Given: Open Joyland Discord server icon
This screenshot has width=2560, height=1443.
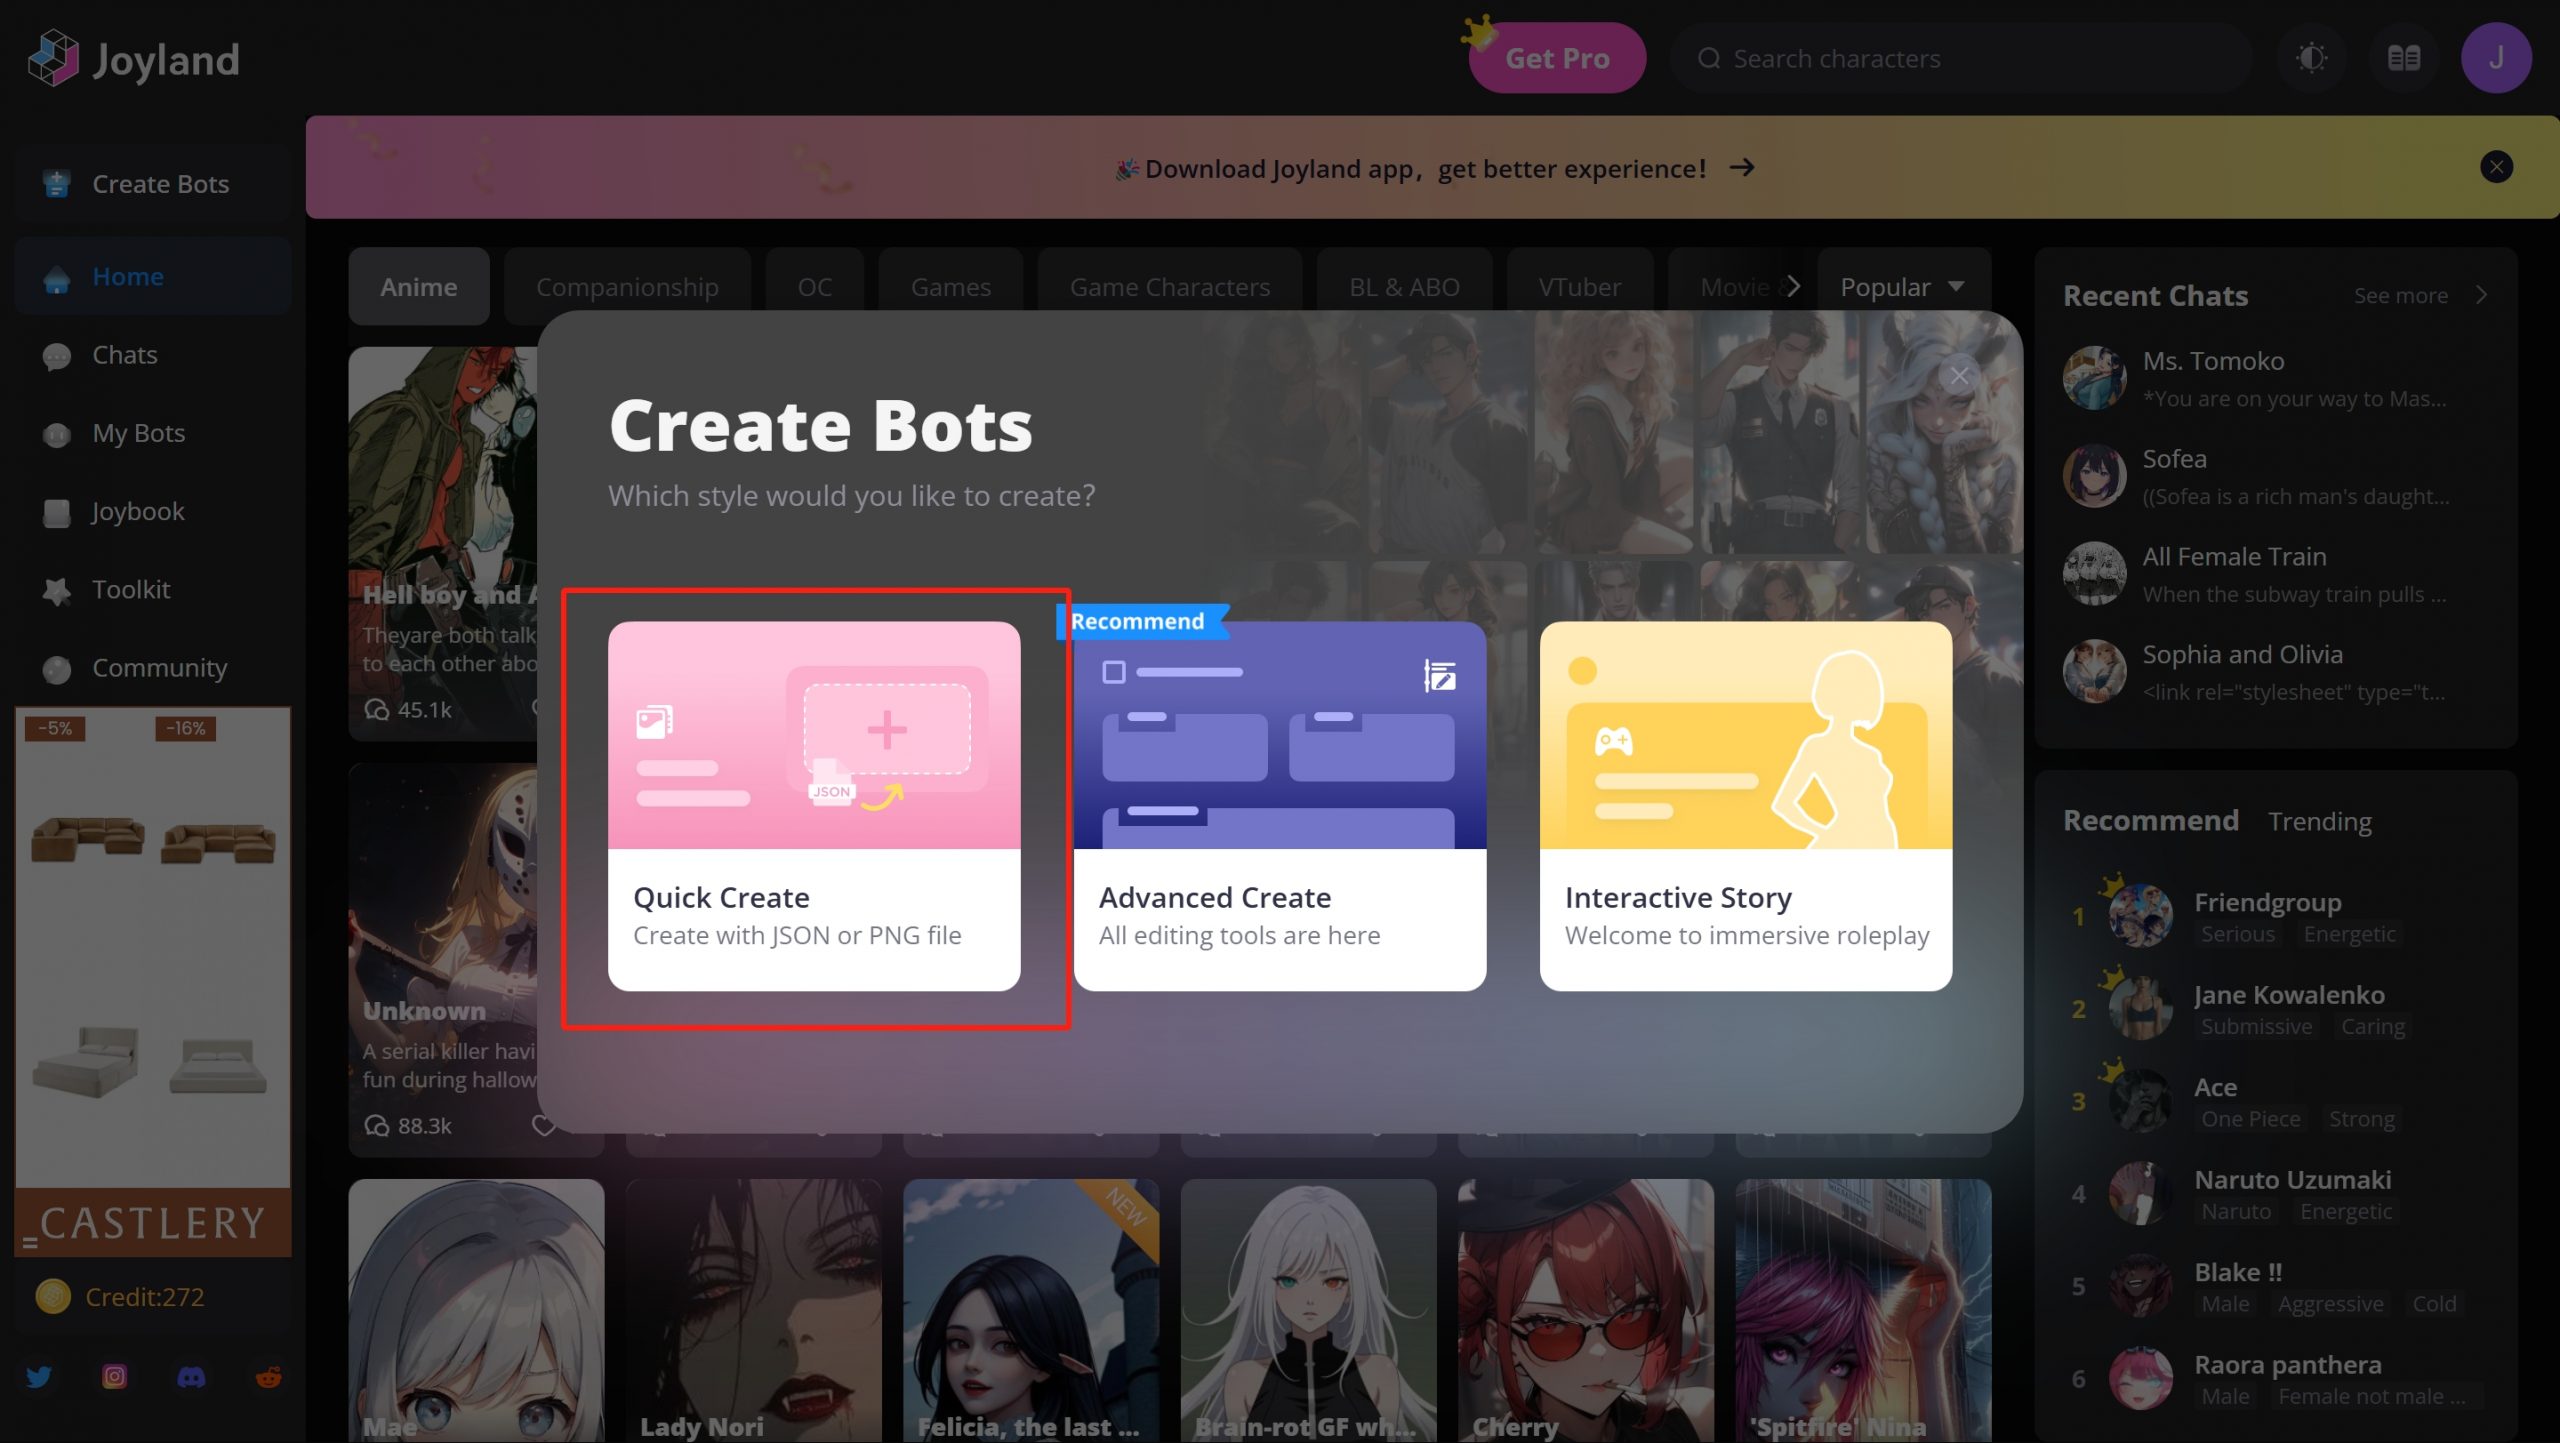Looking at the screenshot, I should [x=191, y=1377].
